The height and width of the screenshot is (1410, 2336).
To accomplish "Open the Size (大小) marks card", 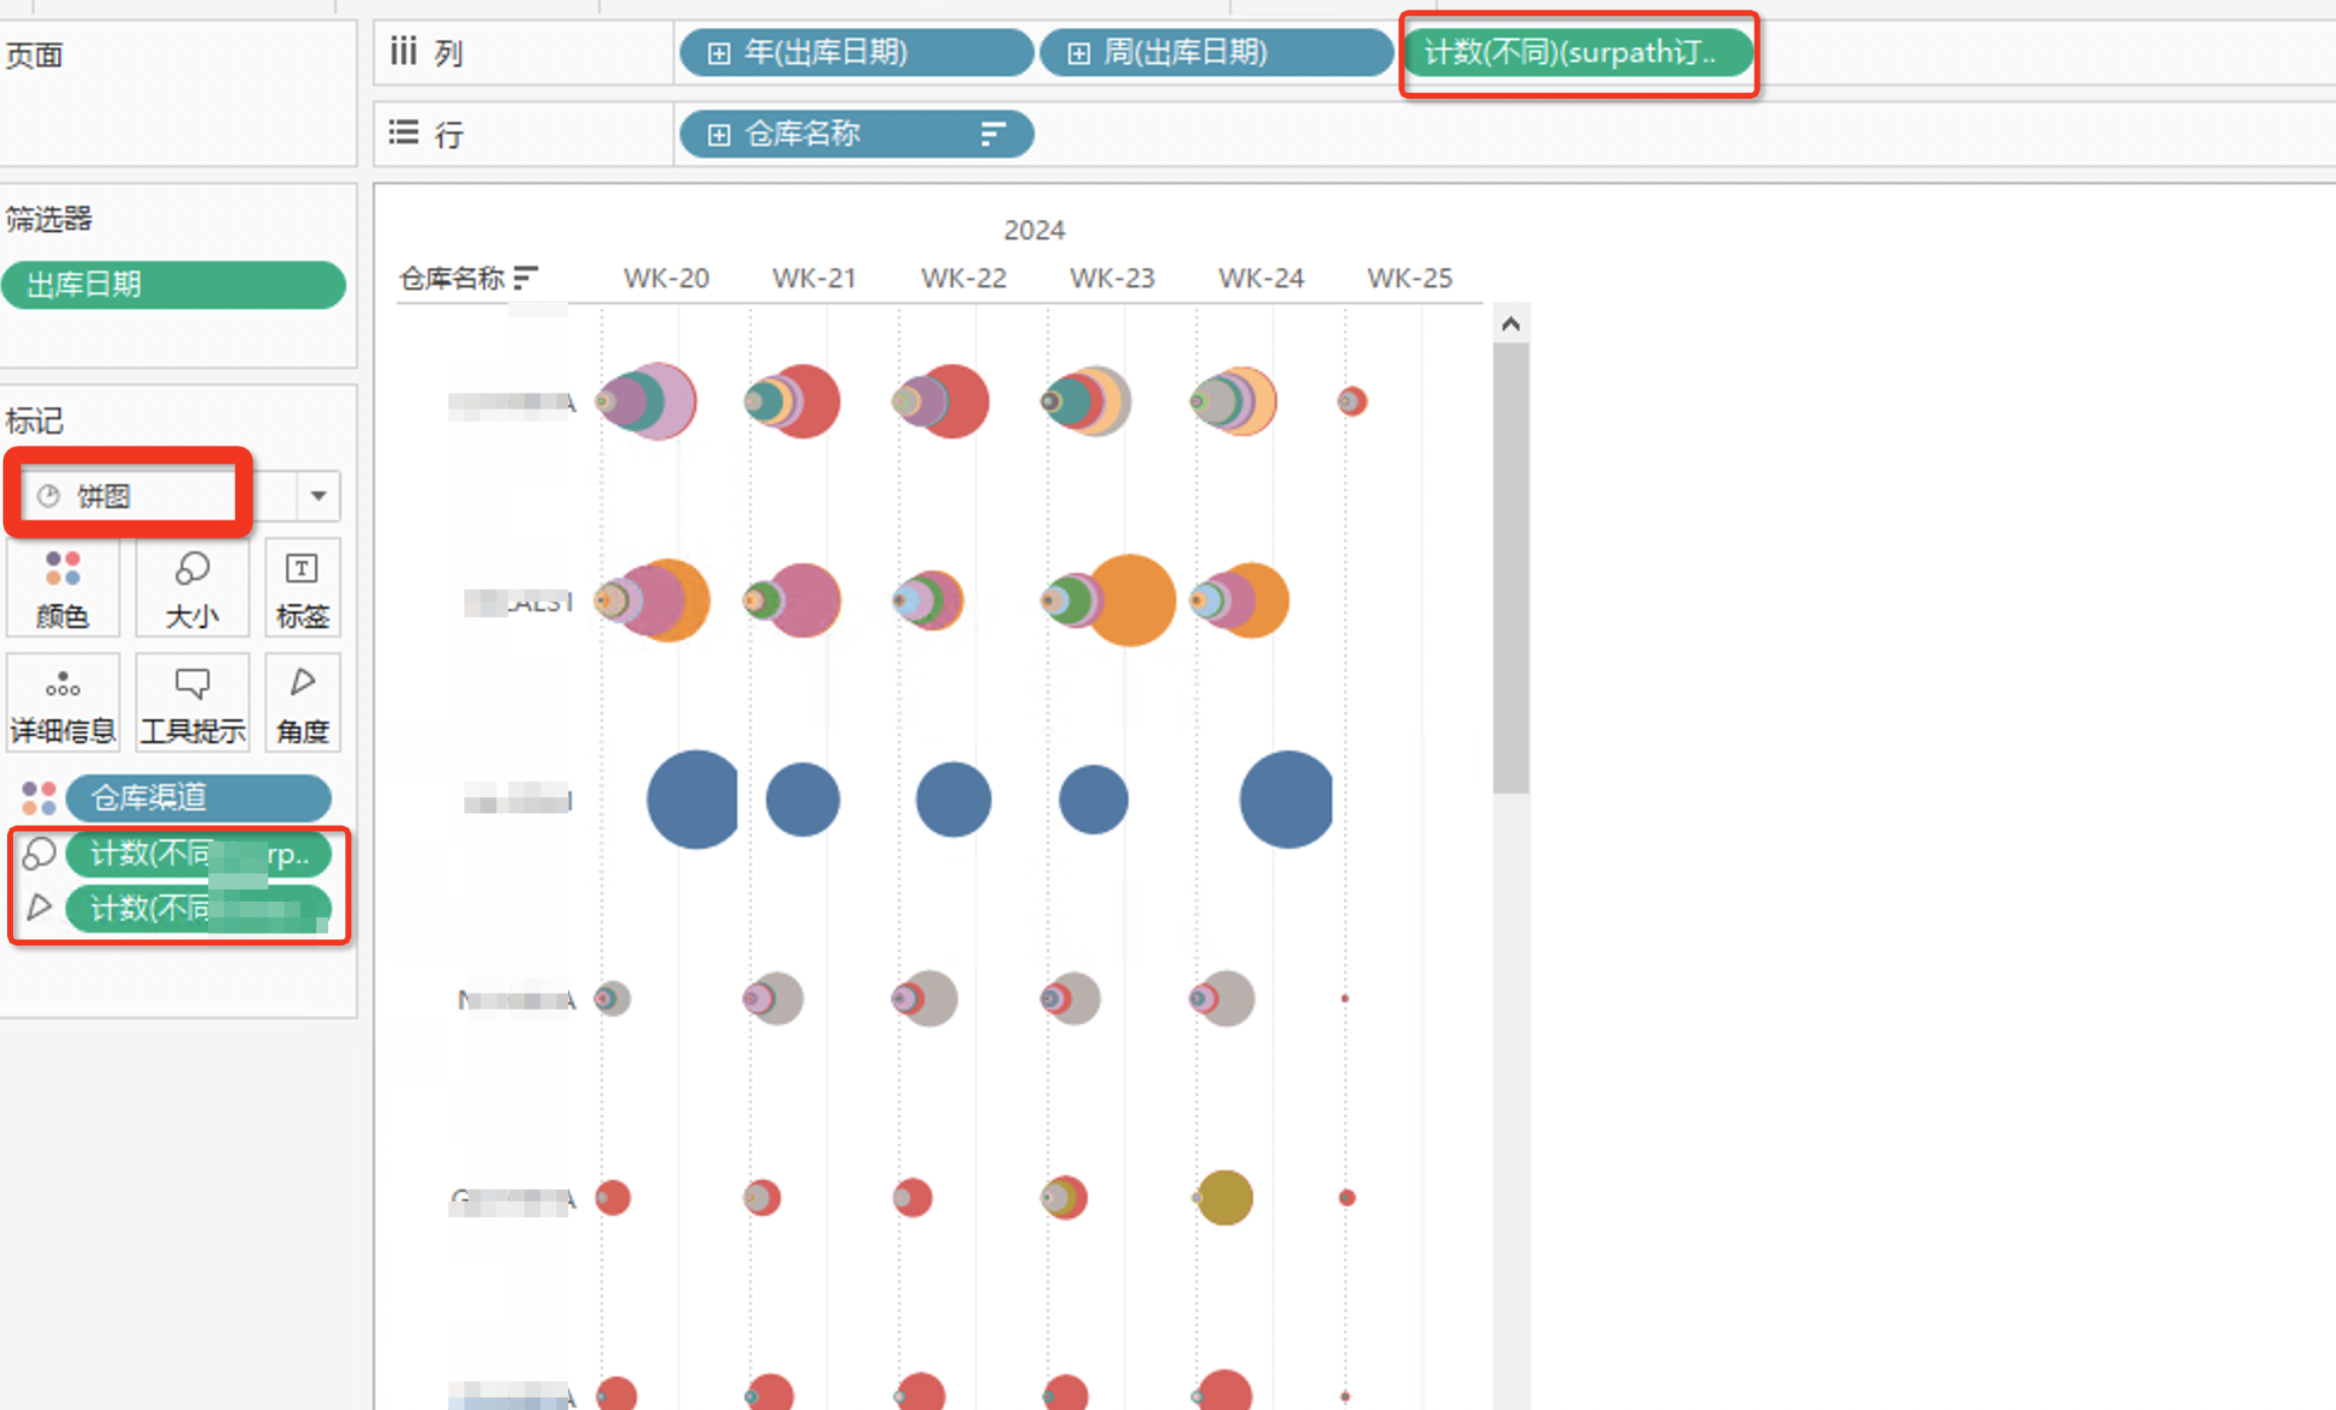I will 191,589.
